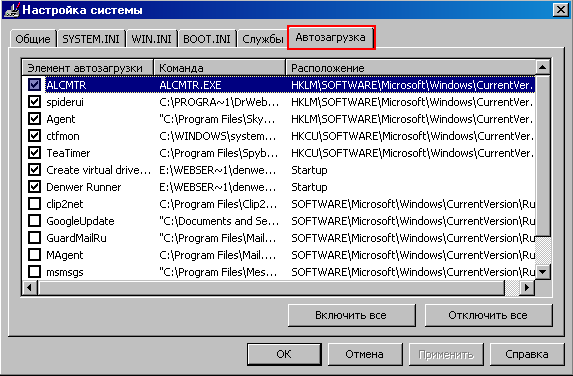
Task: Enable the clip2net startup item
Action: (x=34, y=204)
